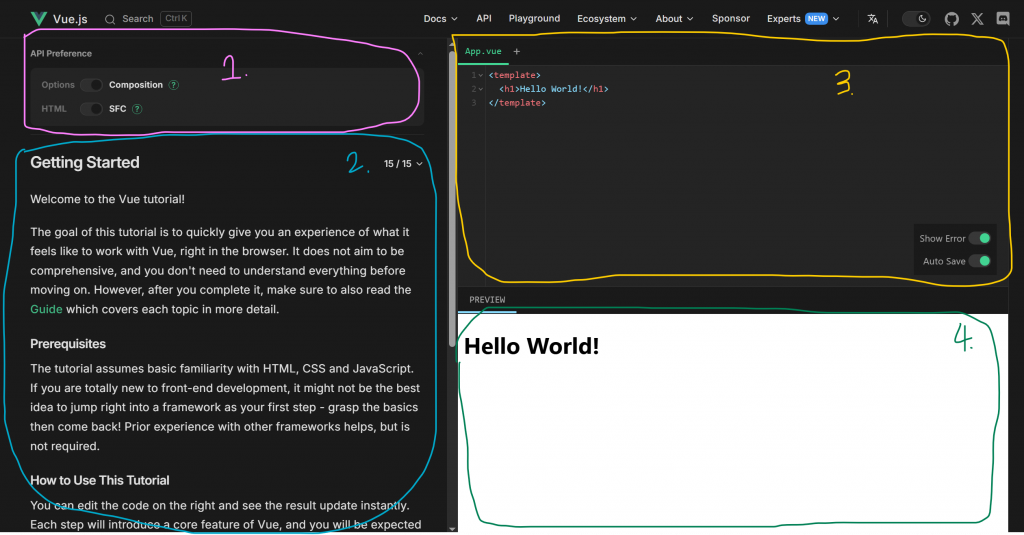Image resolution: width=1024 pixels, height=535 pixels.
Task: Click the search magnifier icon
Action: 110,19
